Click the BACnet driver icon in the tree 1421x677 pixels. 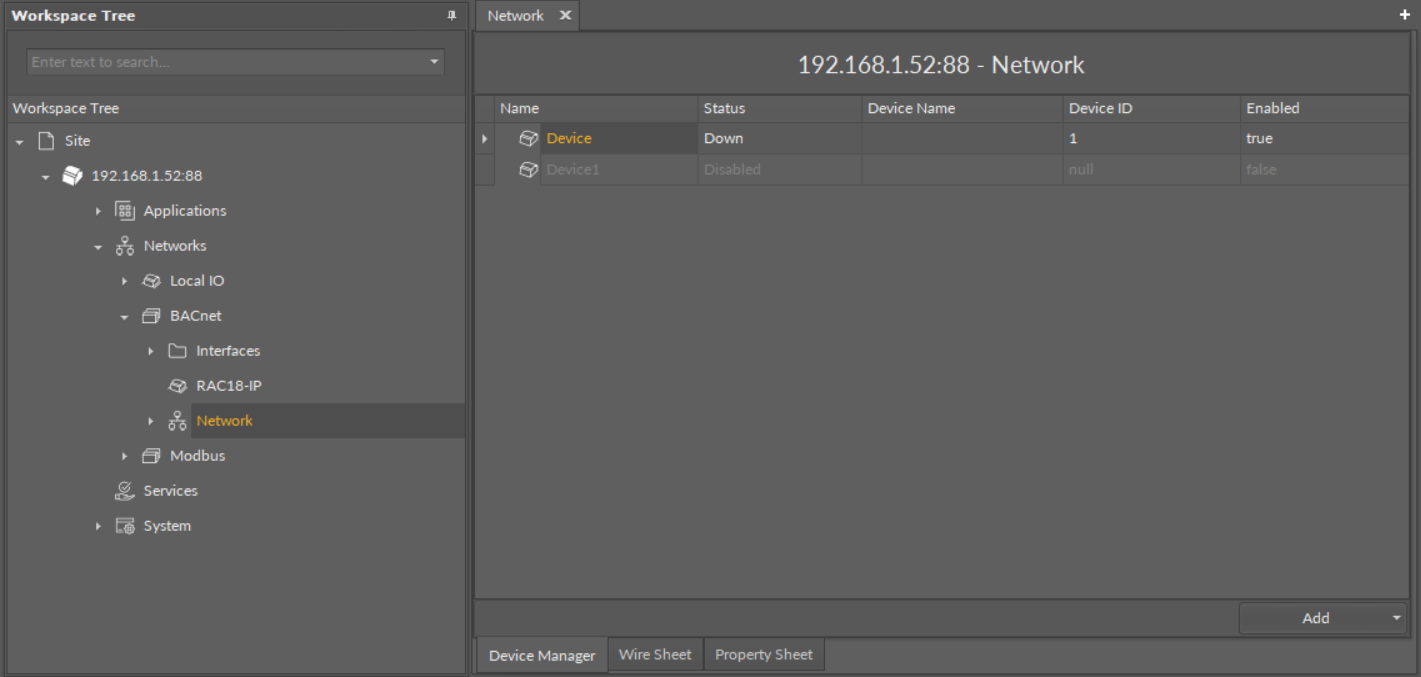pos(151,315)
